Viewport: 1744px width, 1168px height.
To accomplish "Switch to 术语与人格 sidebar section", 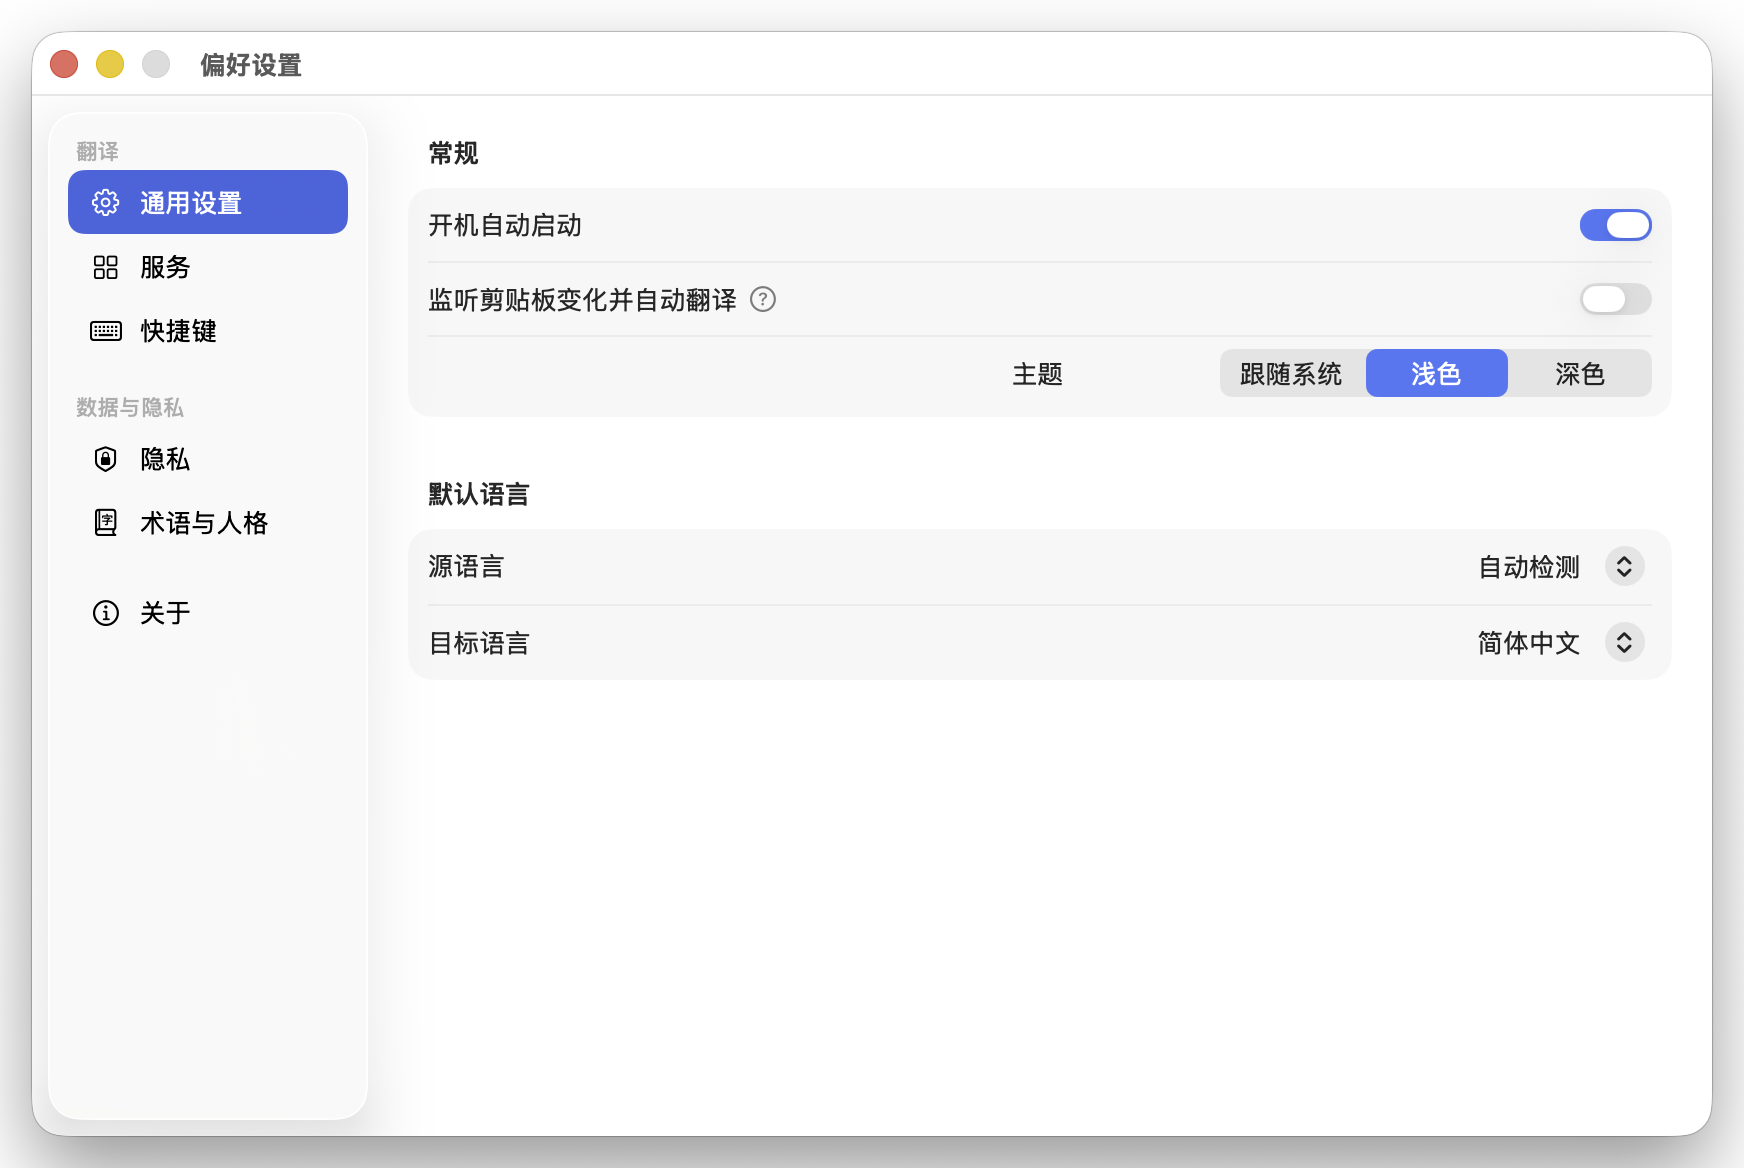I will pos(208,523).
